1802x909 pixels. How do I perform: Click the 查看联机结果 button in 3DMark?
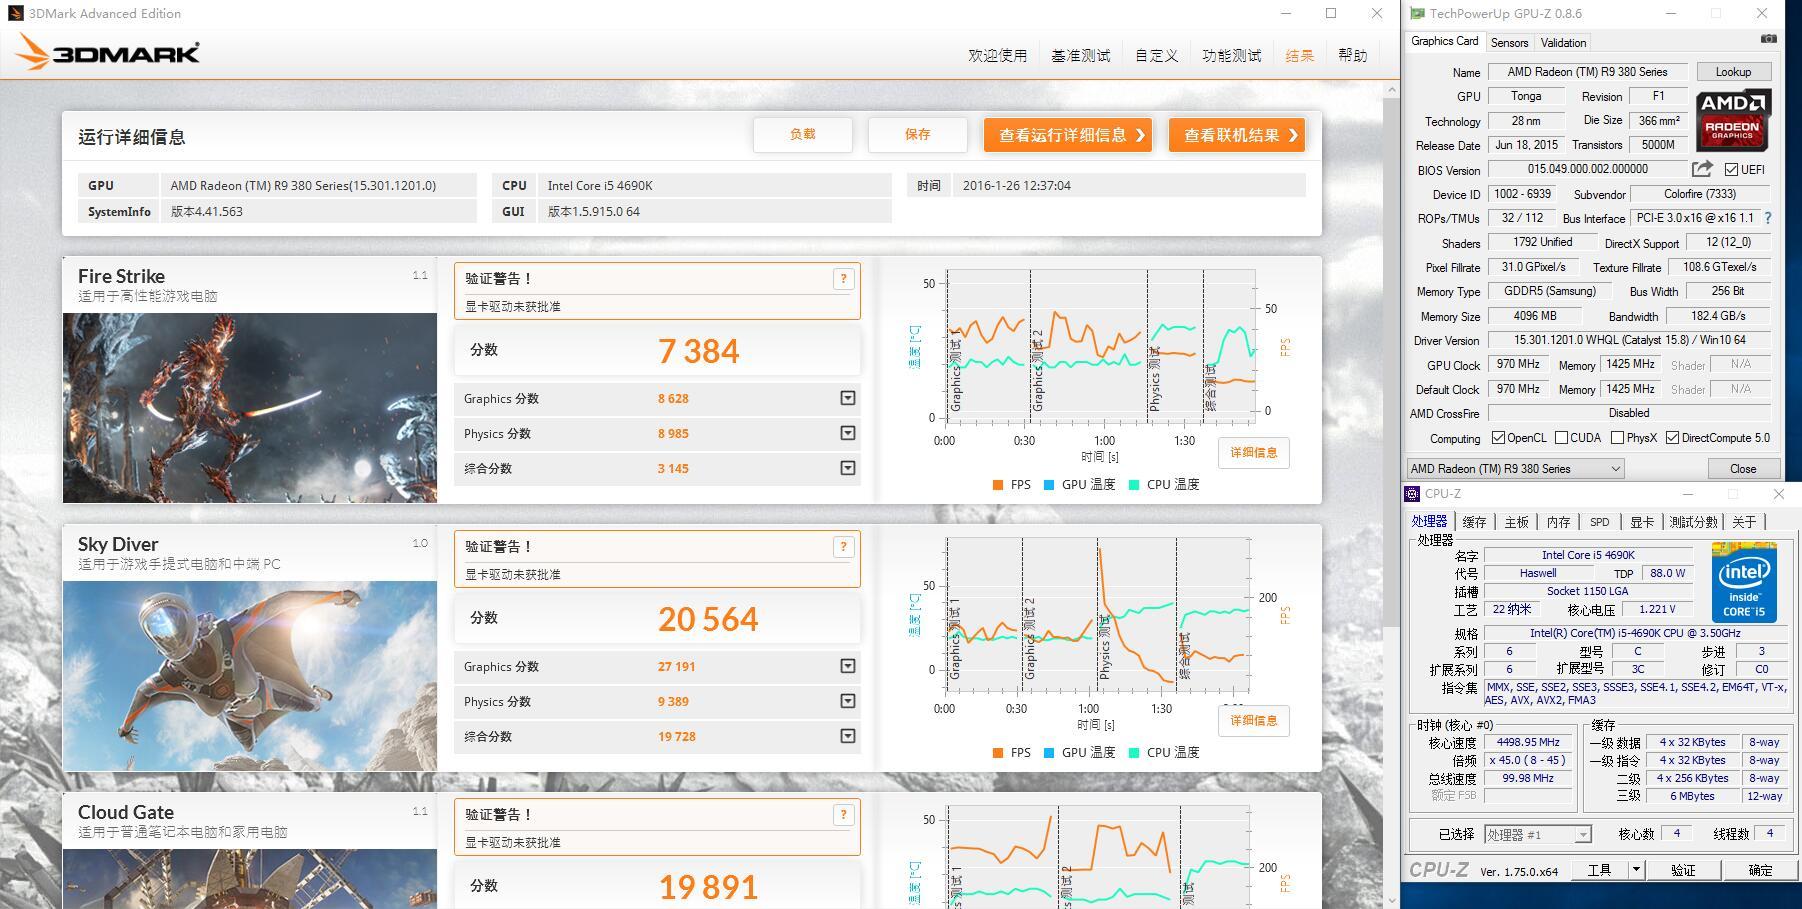pos(1236,134)
